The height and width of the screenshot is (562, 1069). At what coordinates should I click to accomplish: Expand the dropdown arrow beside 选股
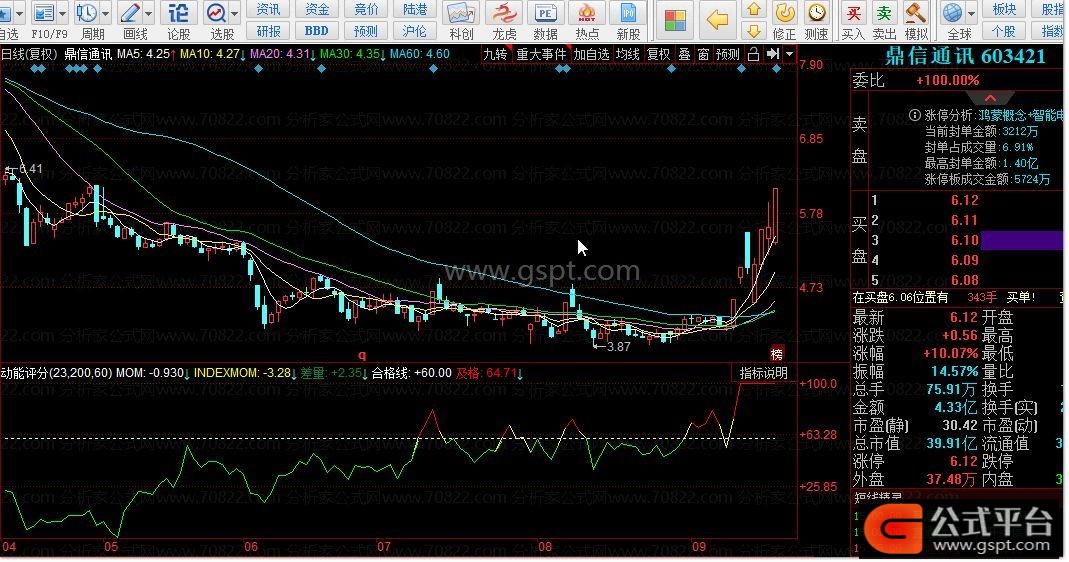coord(235,13)
